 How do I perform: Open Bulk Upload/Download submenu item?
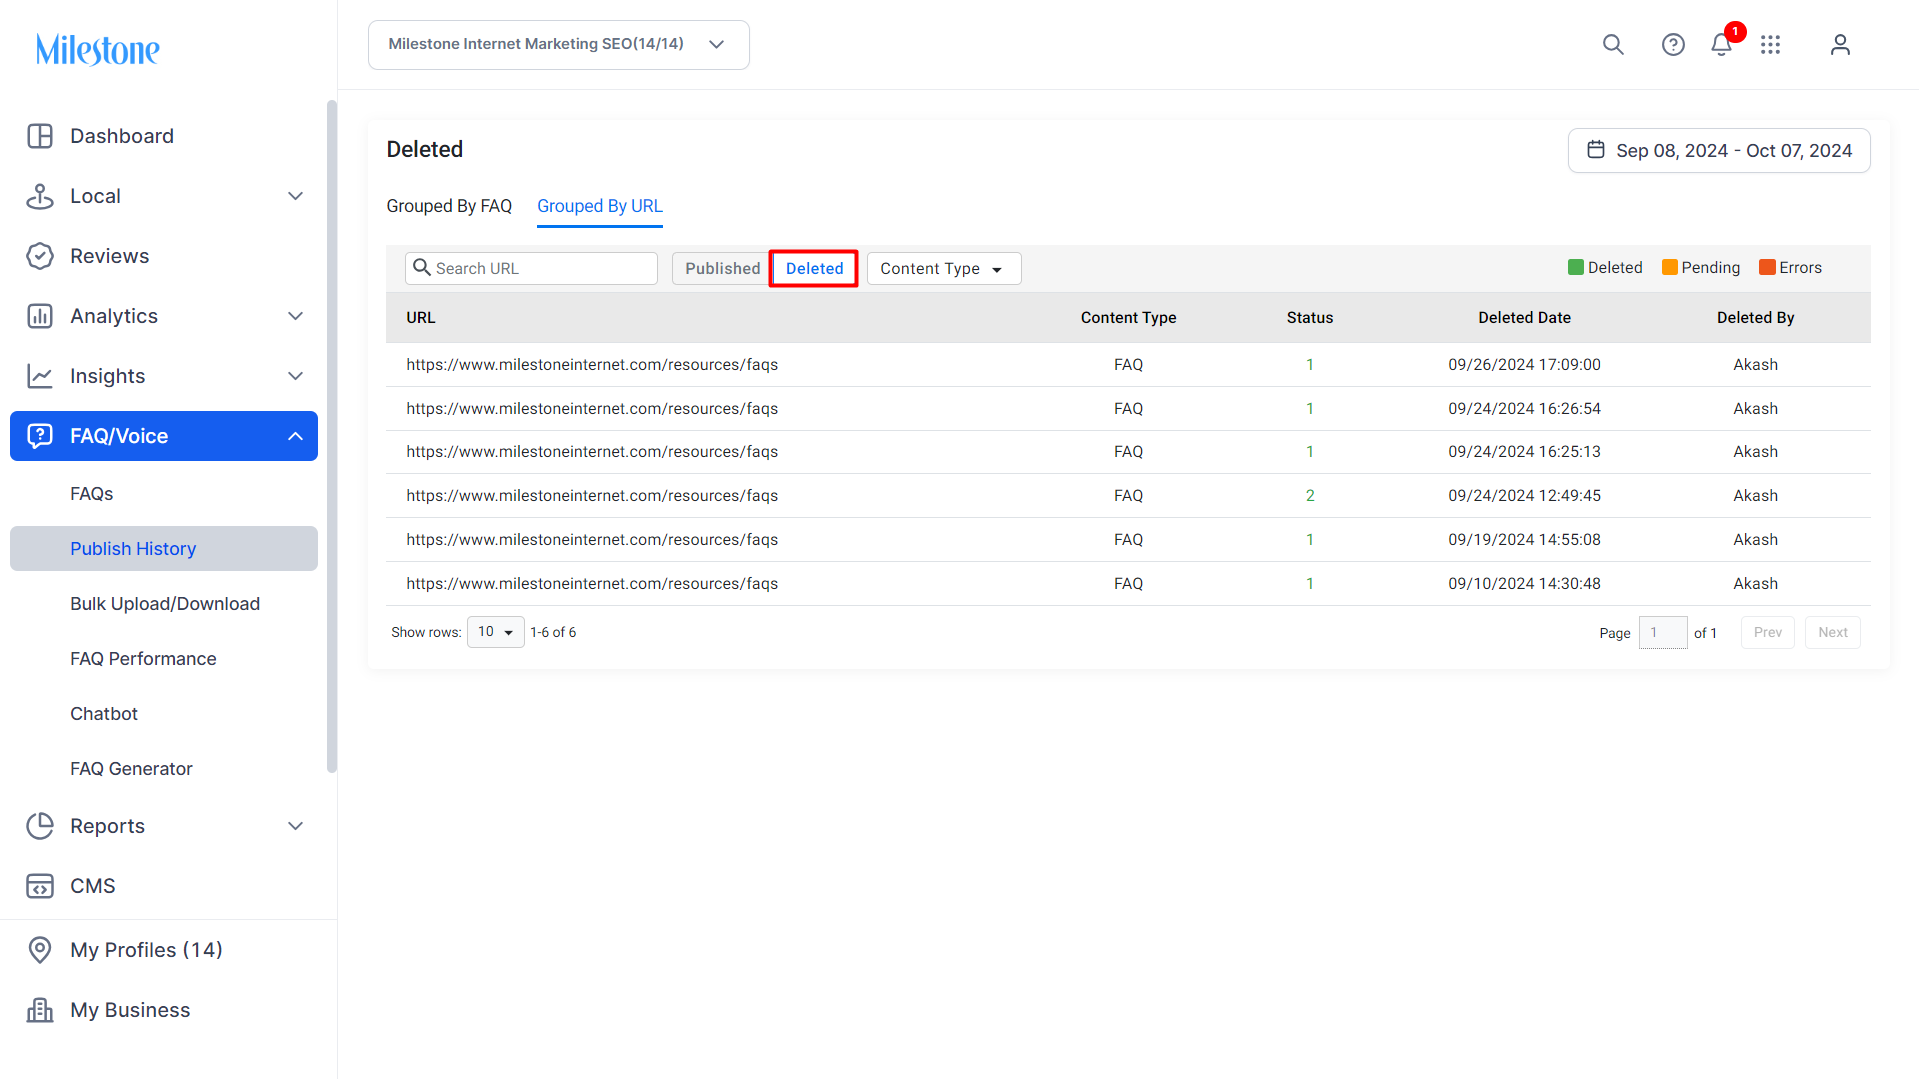(164, 604)
